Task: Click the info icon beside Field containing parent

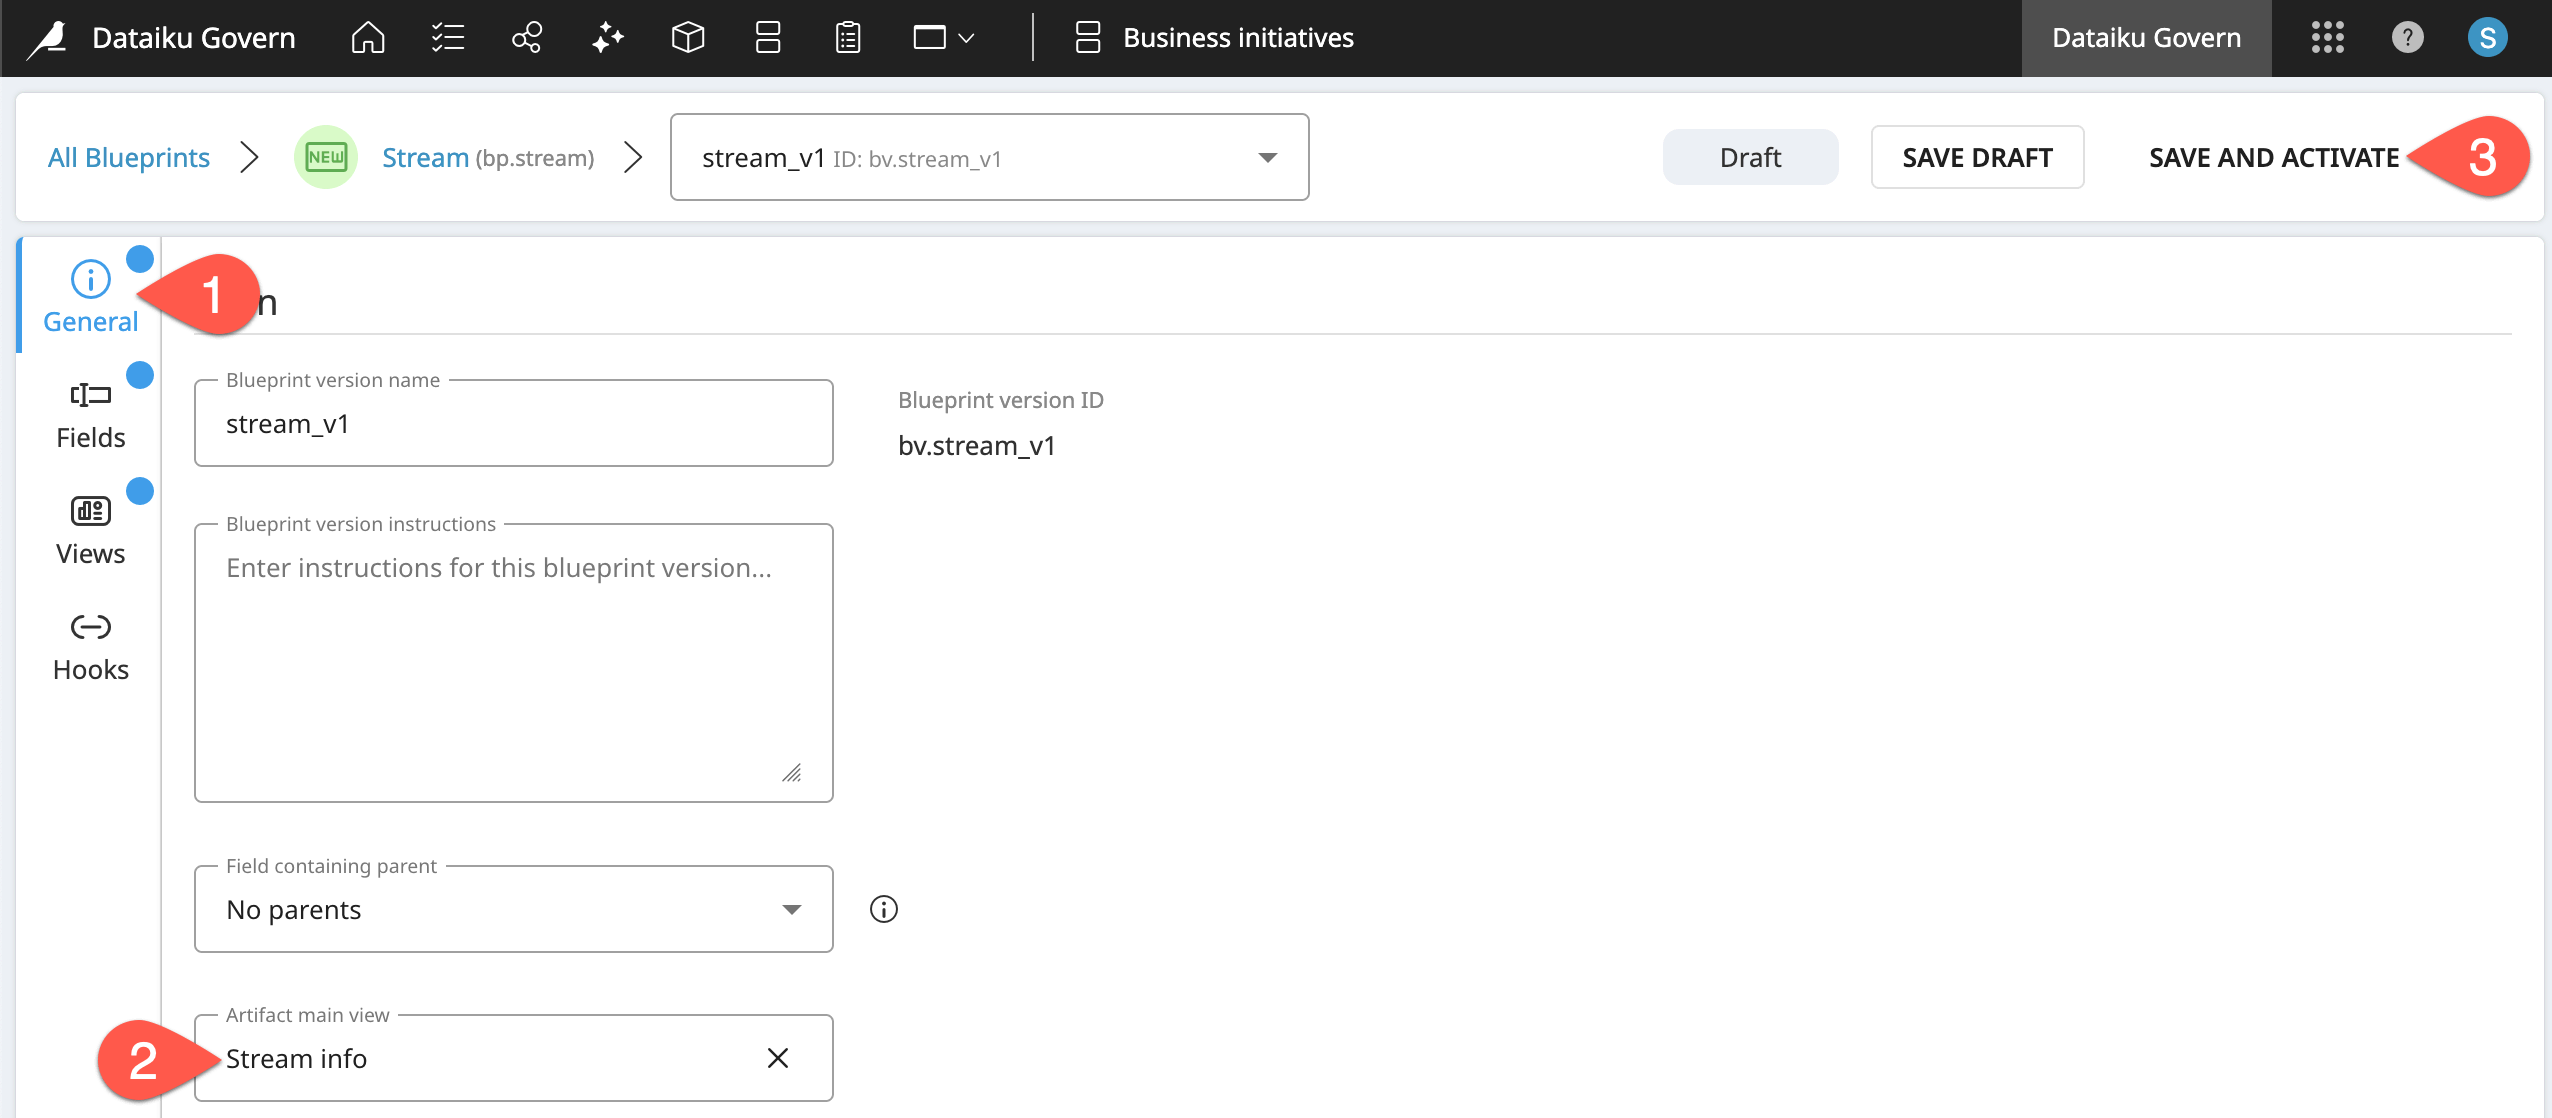Action: tap(884, 909)
